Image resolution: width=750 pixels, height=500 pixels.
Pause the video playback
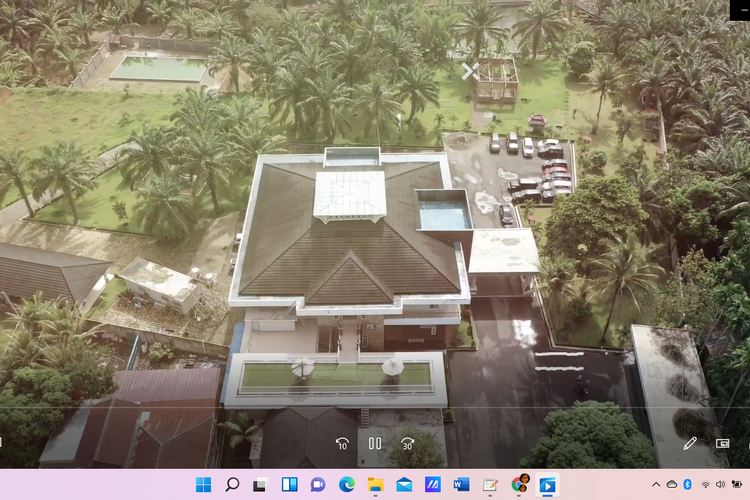click(x=375, y=443)
